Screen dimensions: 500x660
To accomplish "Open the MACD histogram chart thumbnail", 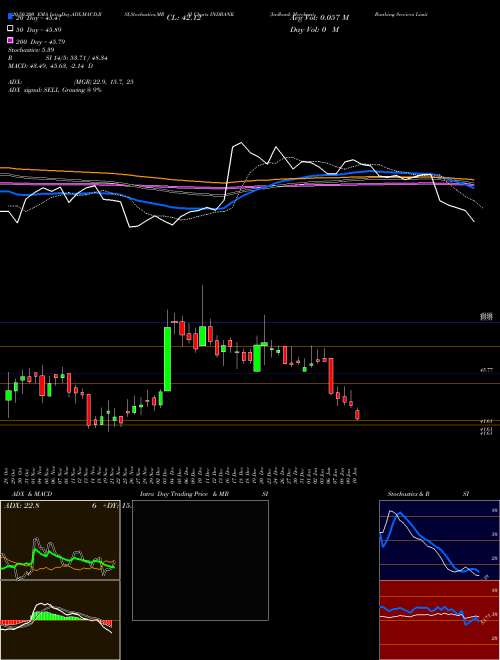I will [x=60, y=620].
